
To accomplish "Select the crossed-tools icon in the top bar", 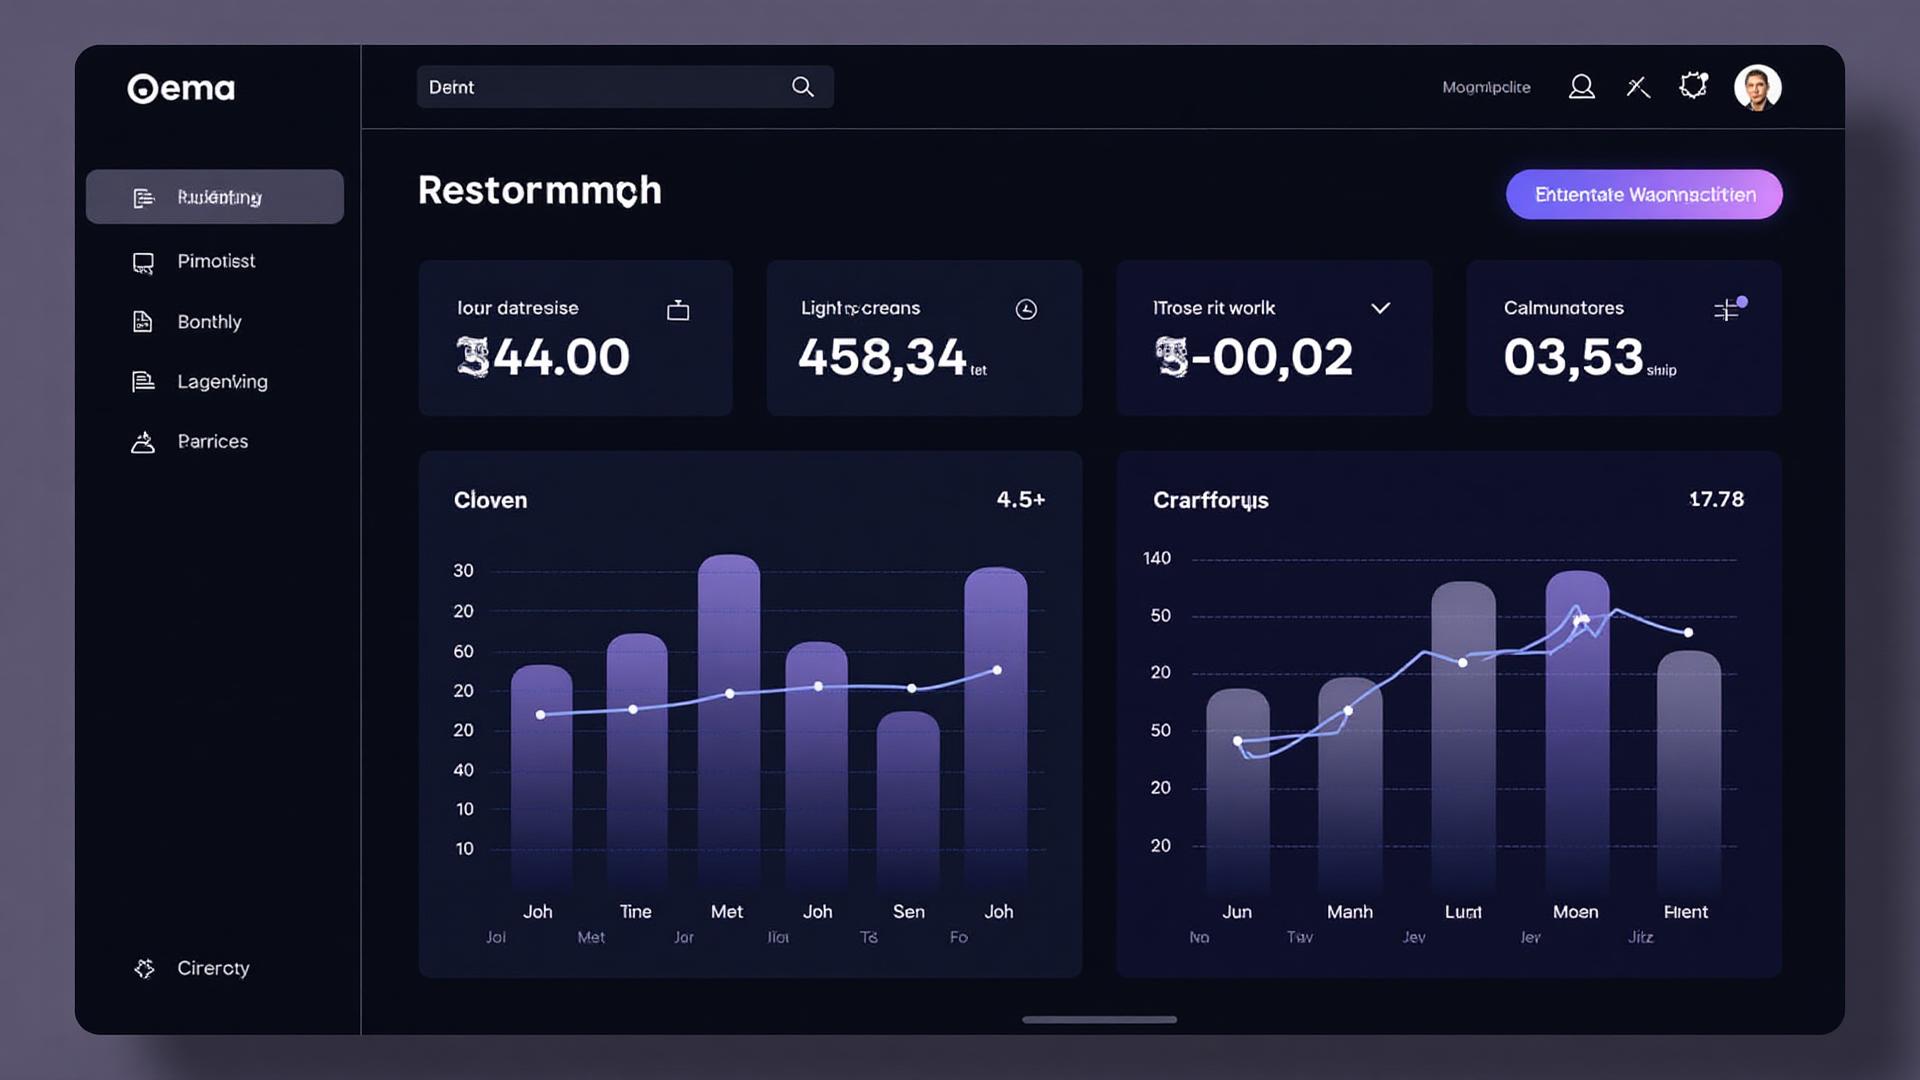I will (1638, 87).
